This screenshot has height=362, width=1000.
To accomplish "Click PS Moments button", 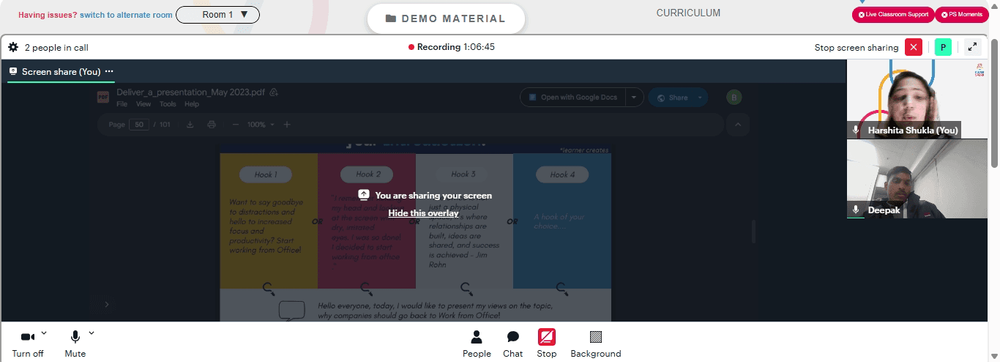I will click(962, 14).
